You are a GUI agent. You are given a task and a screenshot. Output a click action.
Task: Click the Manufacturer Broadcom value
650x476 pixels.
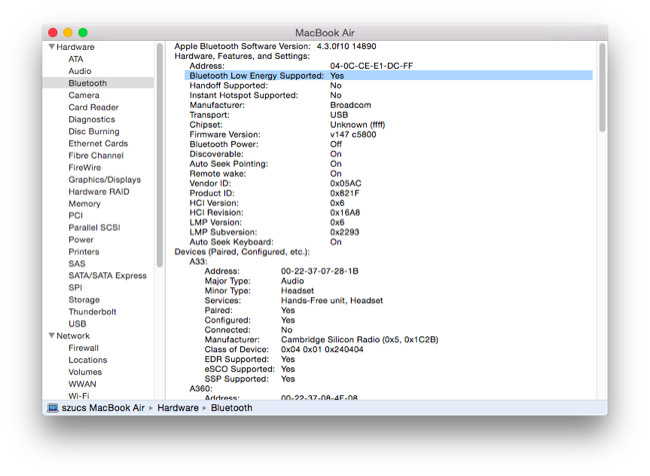coord(350,105)
